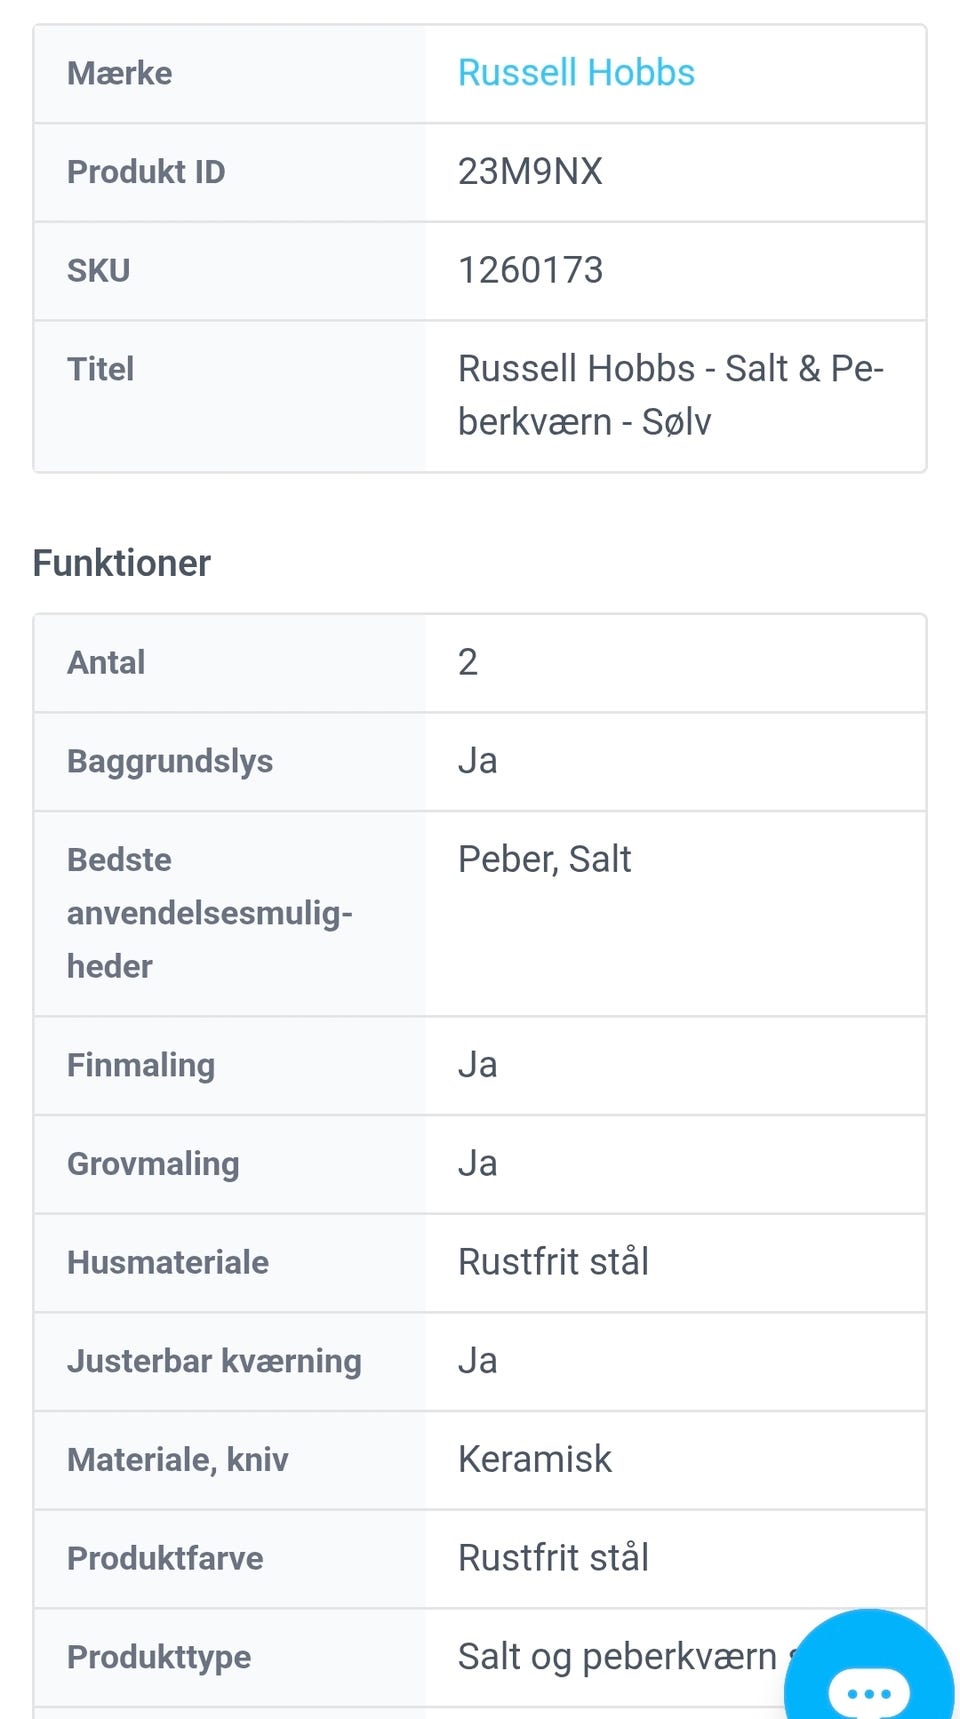Image resolution: width=960 pixels, height=1719 pixels.
Task: Click the SKU number 1260173
Action: (530, 270)
